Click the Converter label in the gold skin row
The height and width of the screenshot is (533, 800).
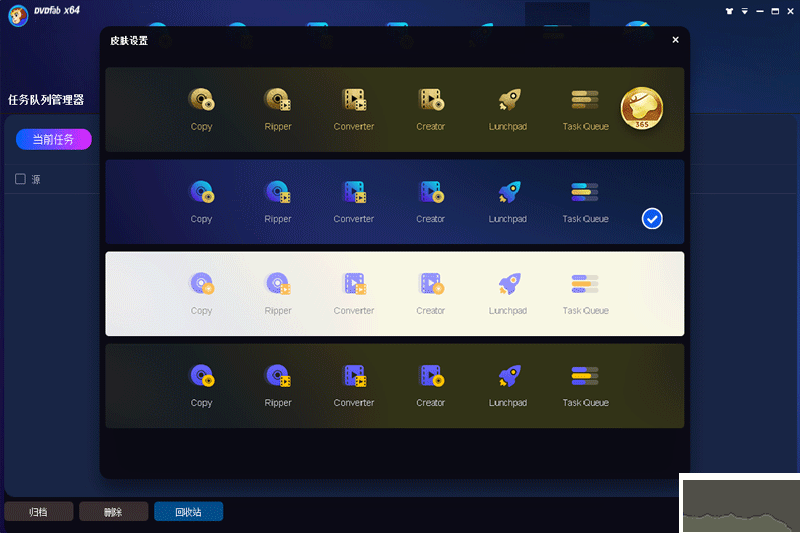pos(354,126)
